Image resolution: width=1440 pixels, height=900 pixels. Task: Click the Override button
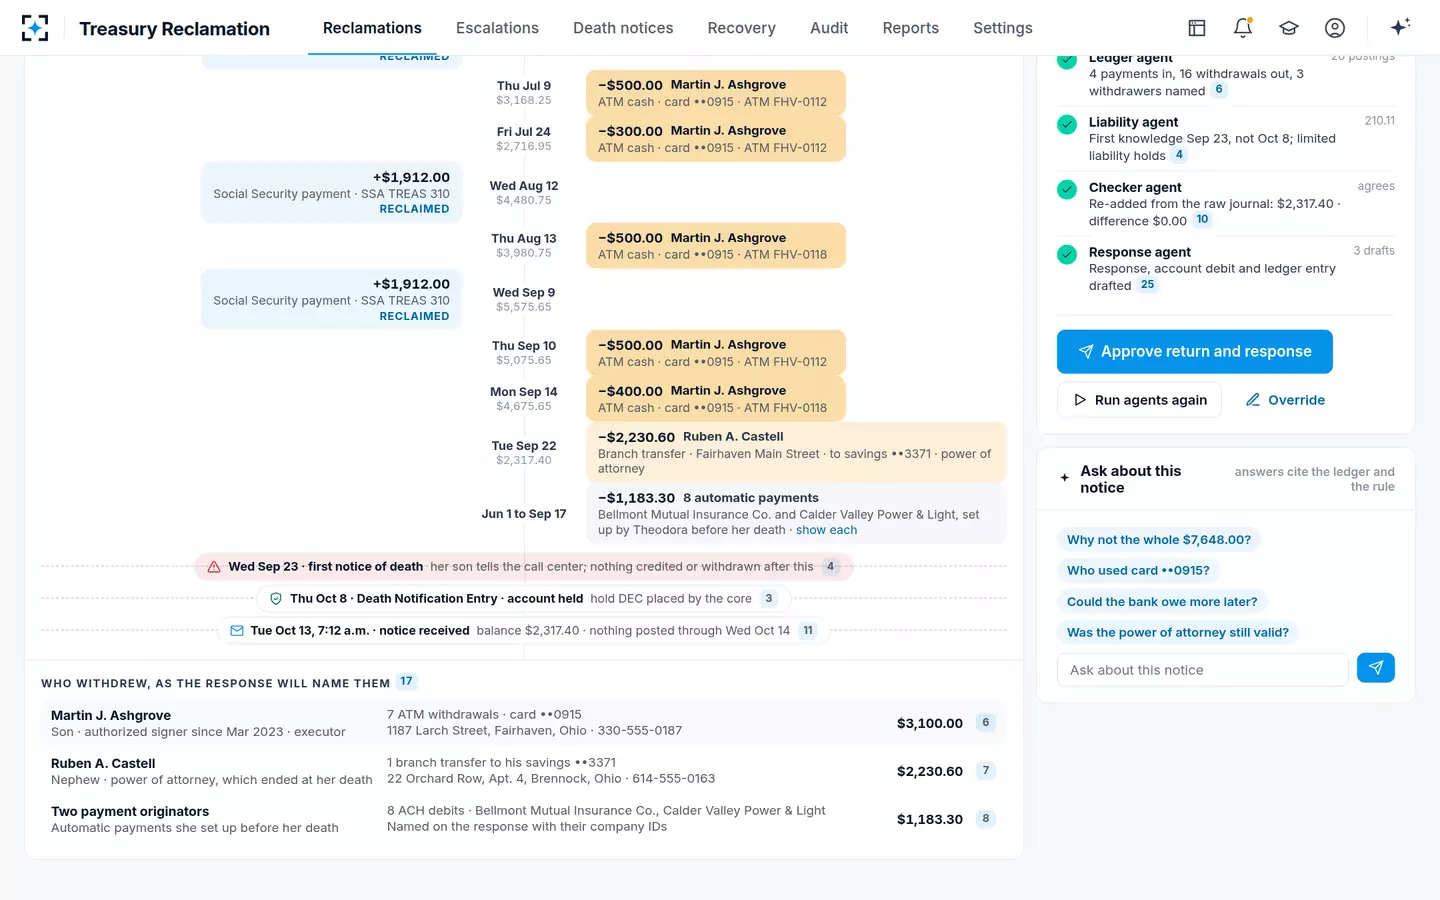tap(1285, 400)
